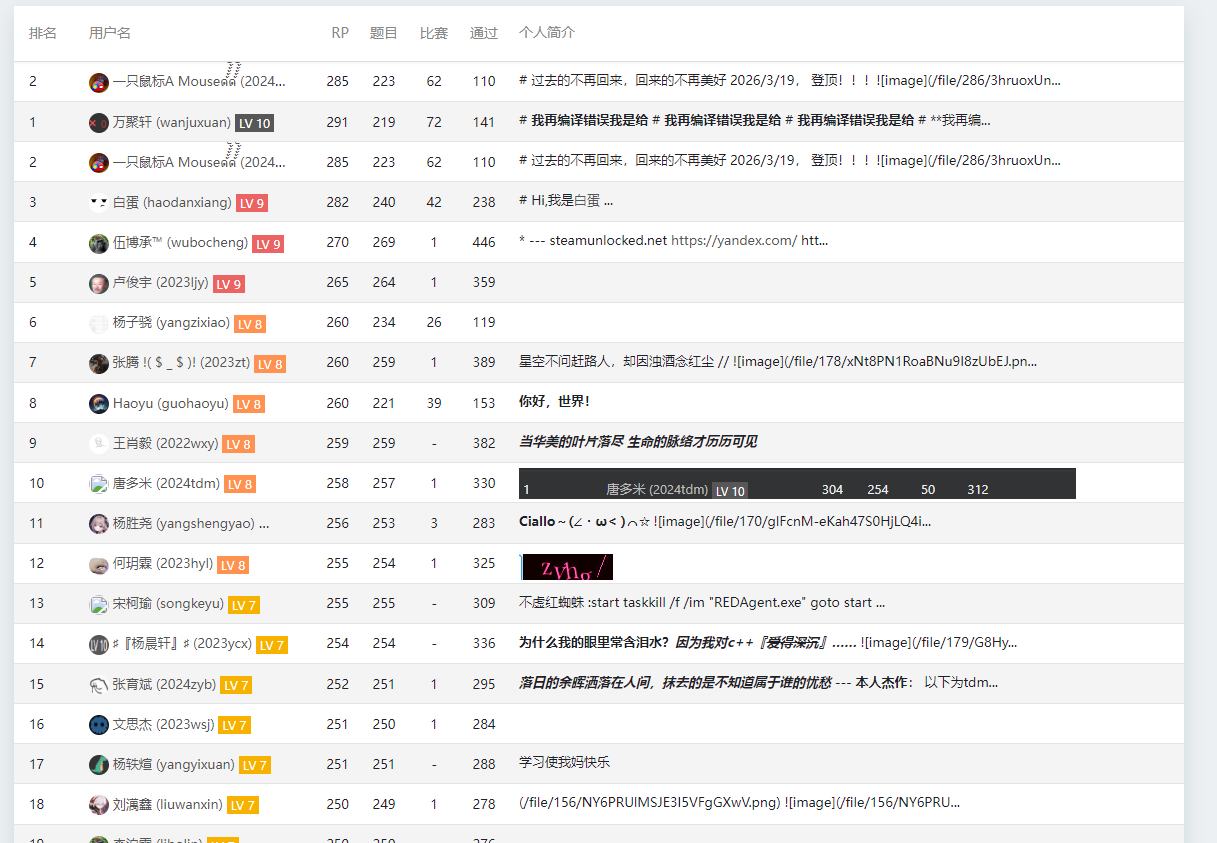Click the LV 8 badge of Haoyu
This screenshot has height=843, width=1217.
(249, 404)
